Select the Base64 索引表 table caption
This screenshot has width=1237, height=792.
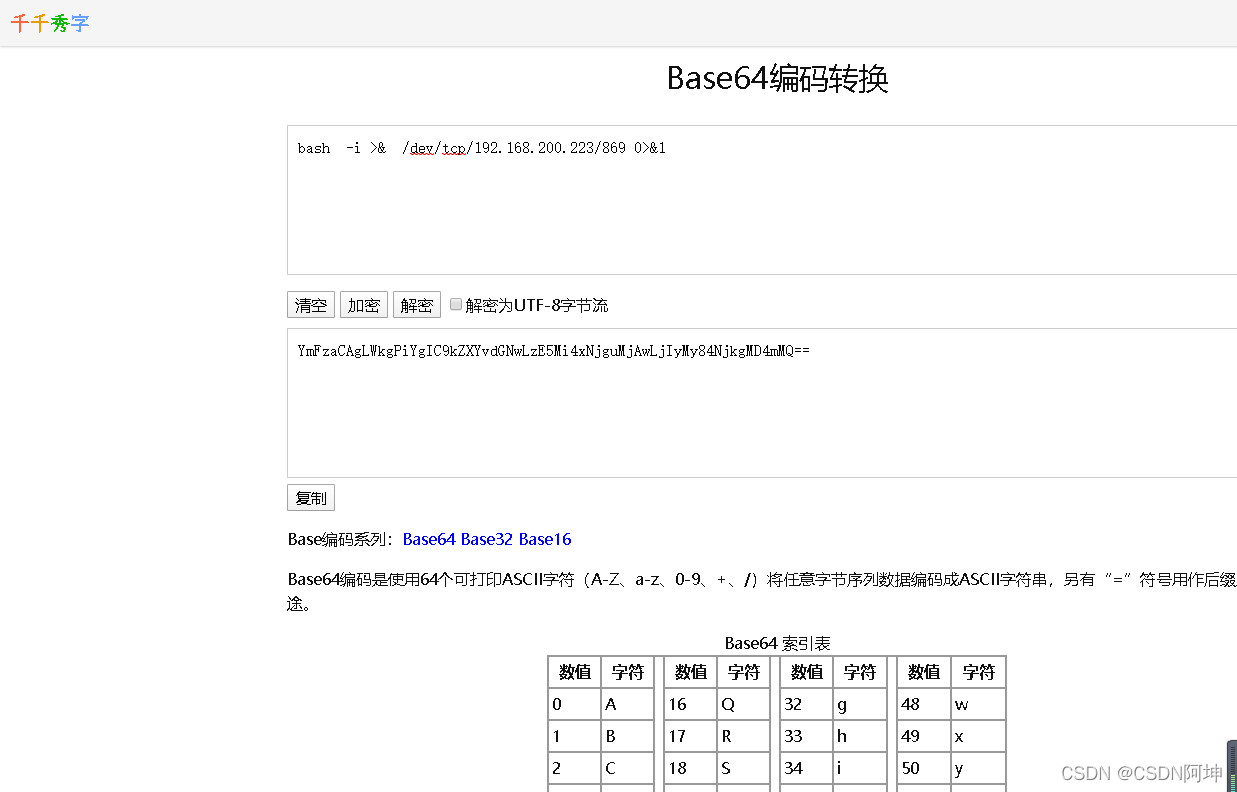point(778,643)
